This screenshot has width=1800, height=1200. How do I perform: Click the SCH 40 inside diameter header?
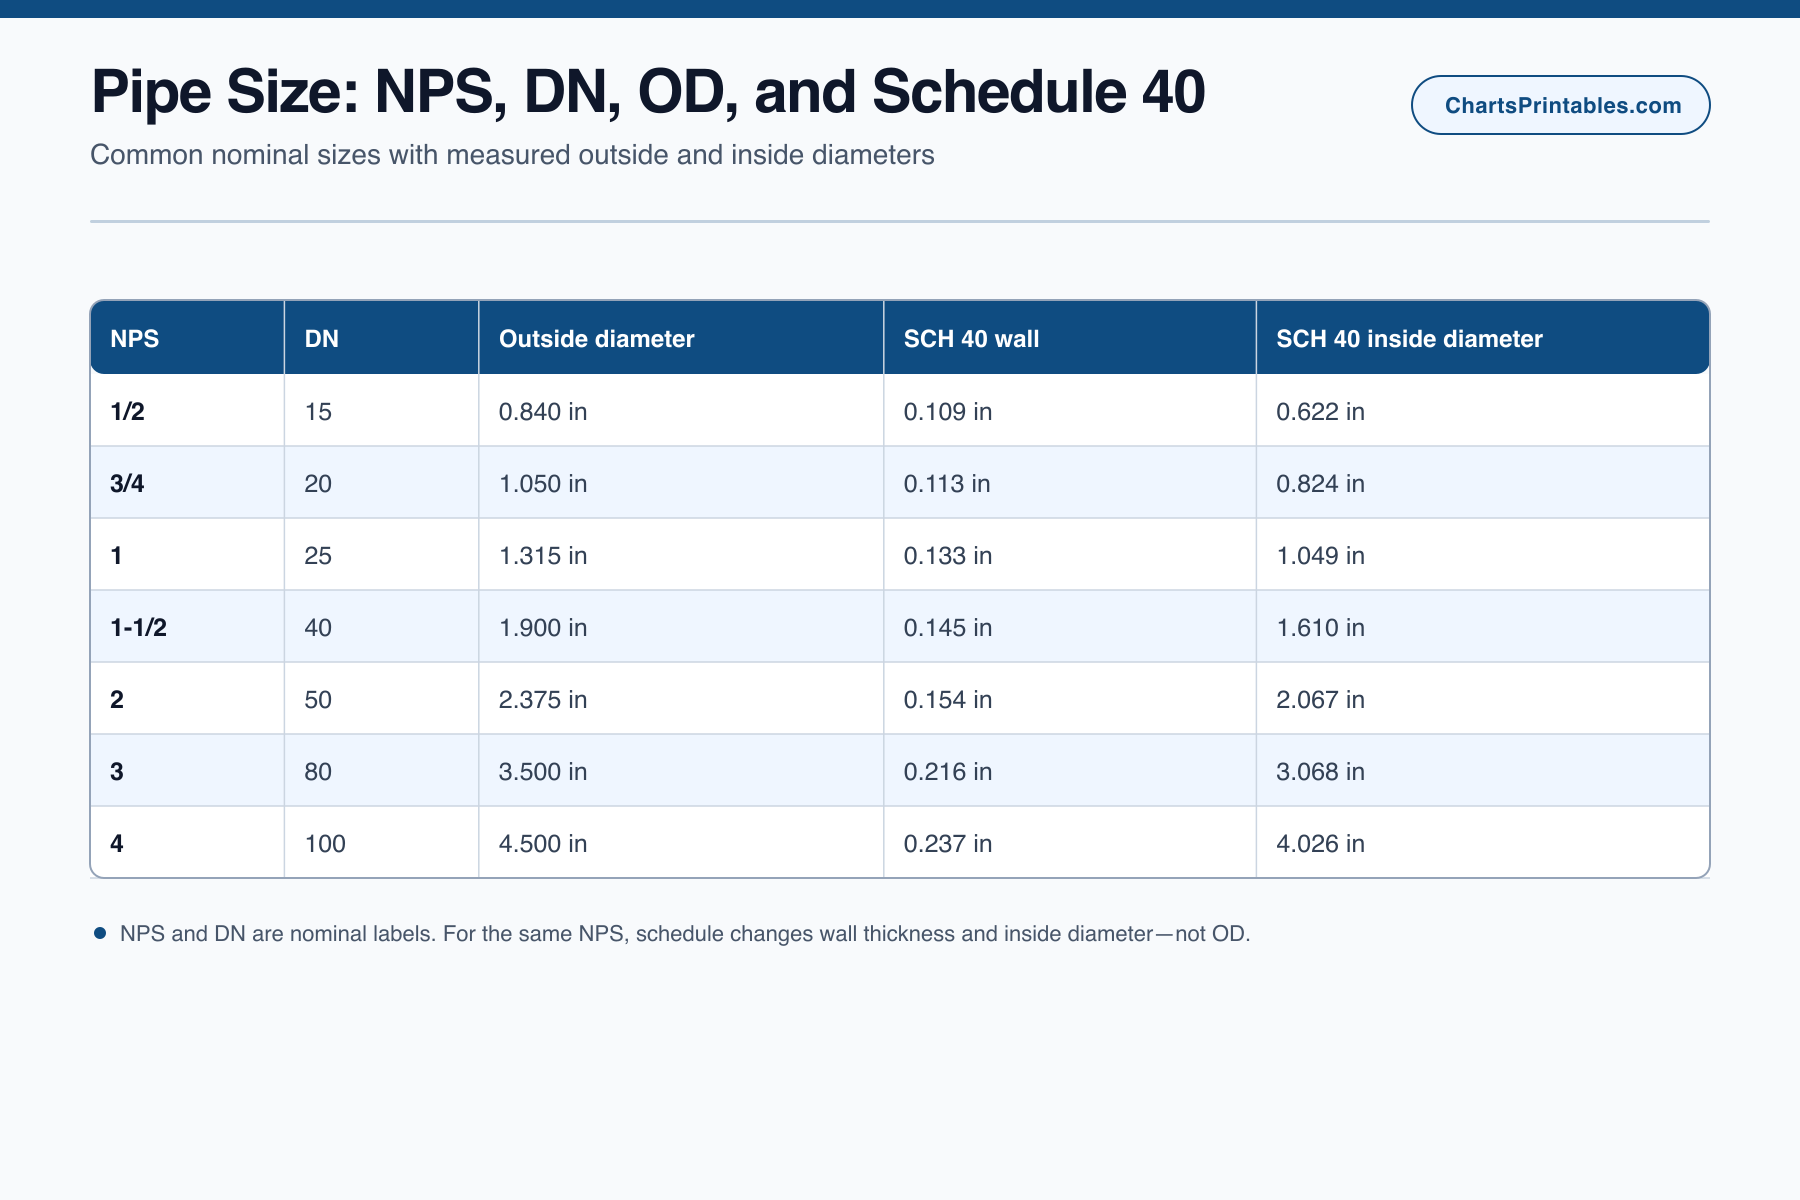pyautogui.click(x=1483, y=338)
